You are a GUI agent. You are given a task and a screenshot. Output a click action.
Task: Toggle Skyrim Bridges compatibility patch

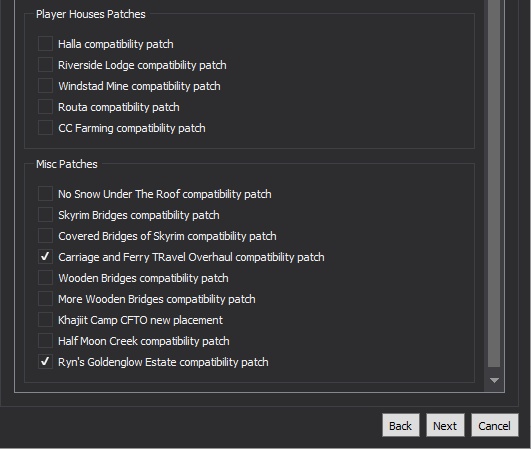(x=45, y=215)
